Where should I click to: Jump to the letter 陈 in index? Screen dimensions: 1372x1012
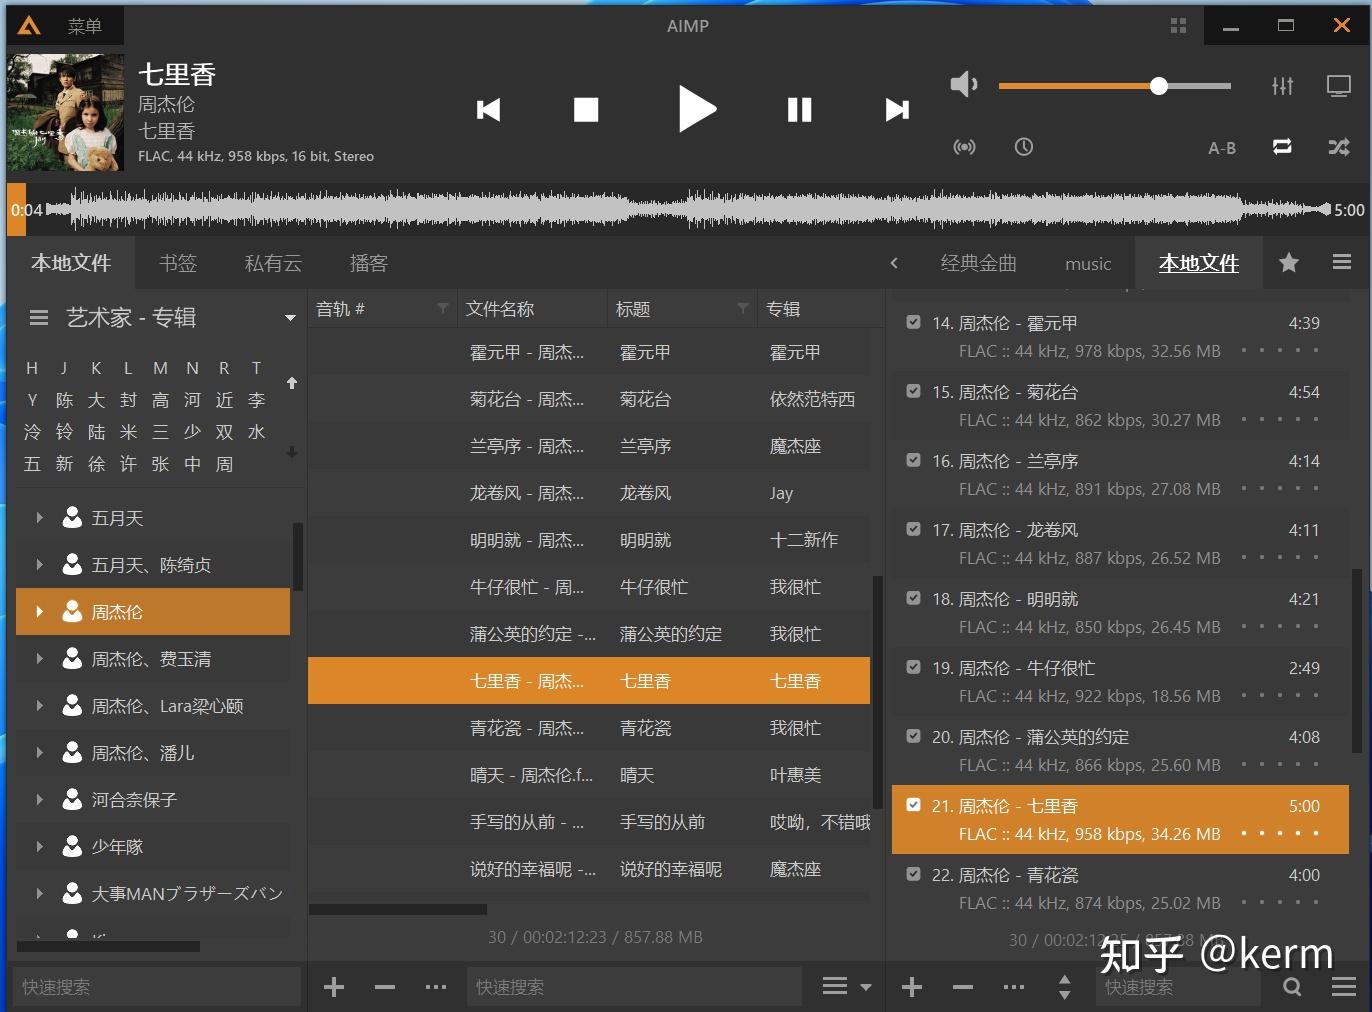click(65, 400)
